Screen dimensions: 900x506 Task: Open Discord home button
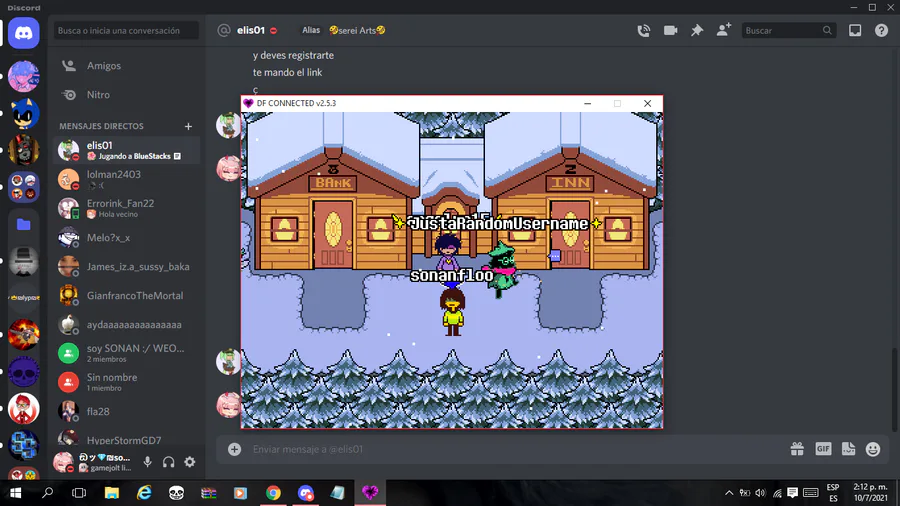click(24, 33)
